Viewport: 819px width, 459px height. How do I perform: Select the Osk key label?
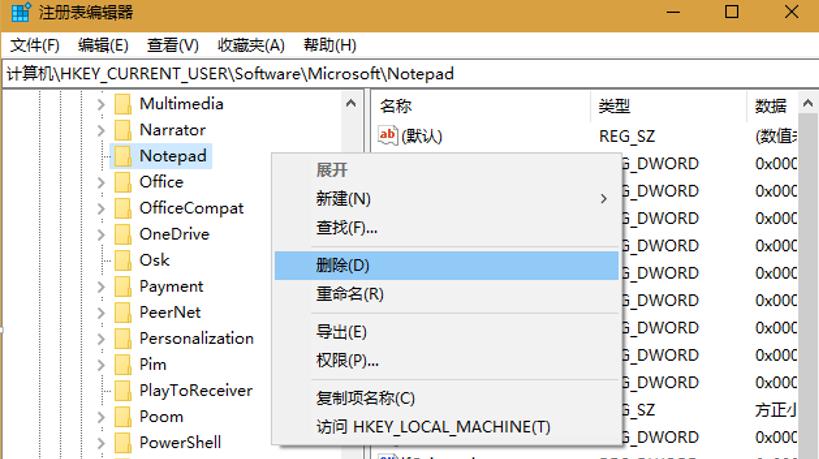(154, 261)
